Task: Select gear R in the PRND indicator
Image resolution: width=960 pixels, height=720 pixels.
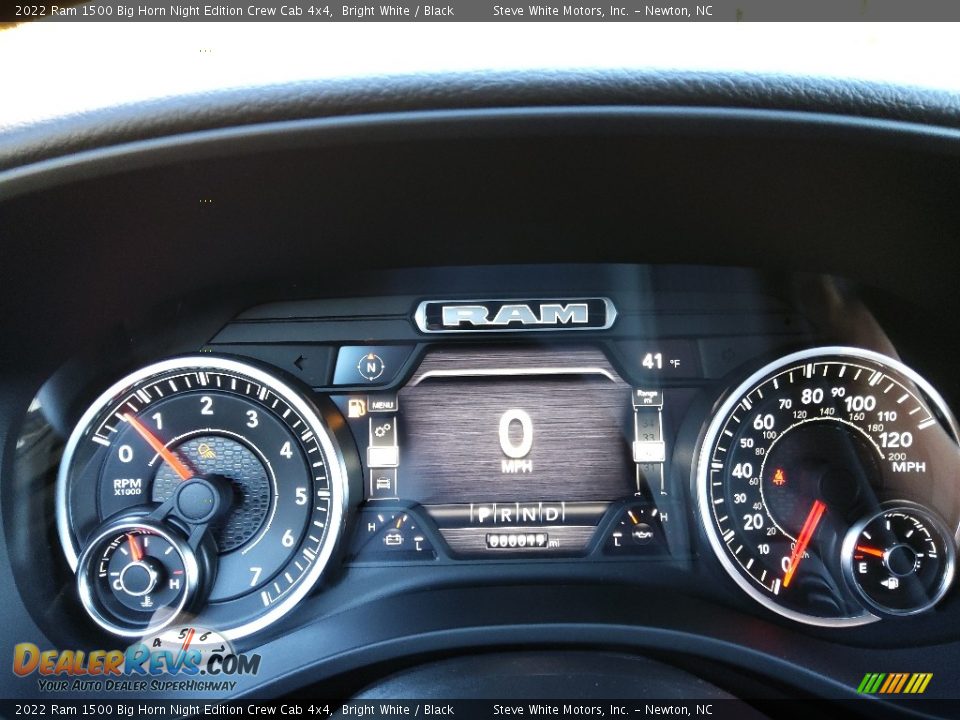Action: click(x=506, y=514)
